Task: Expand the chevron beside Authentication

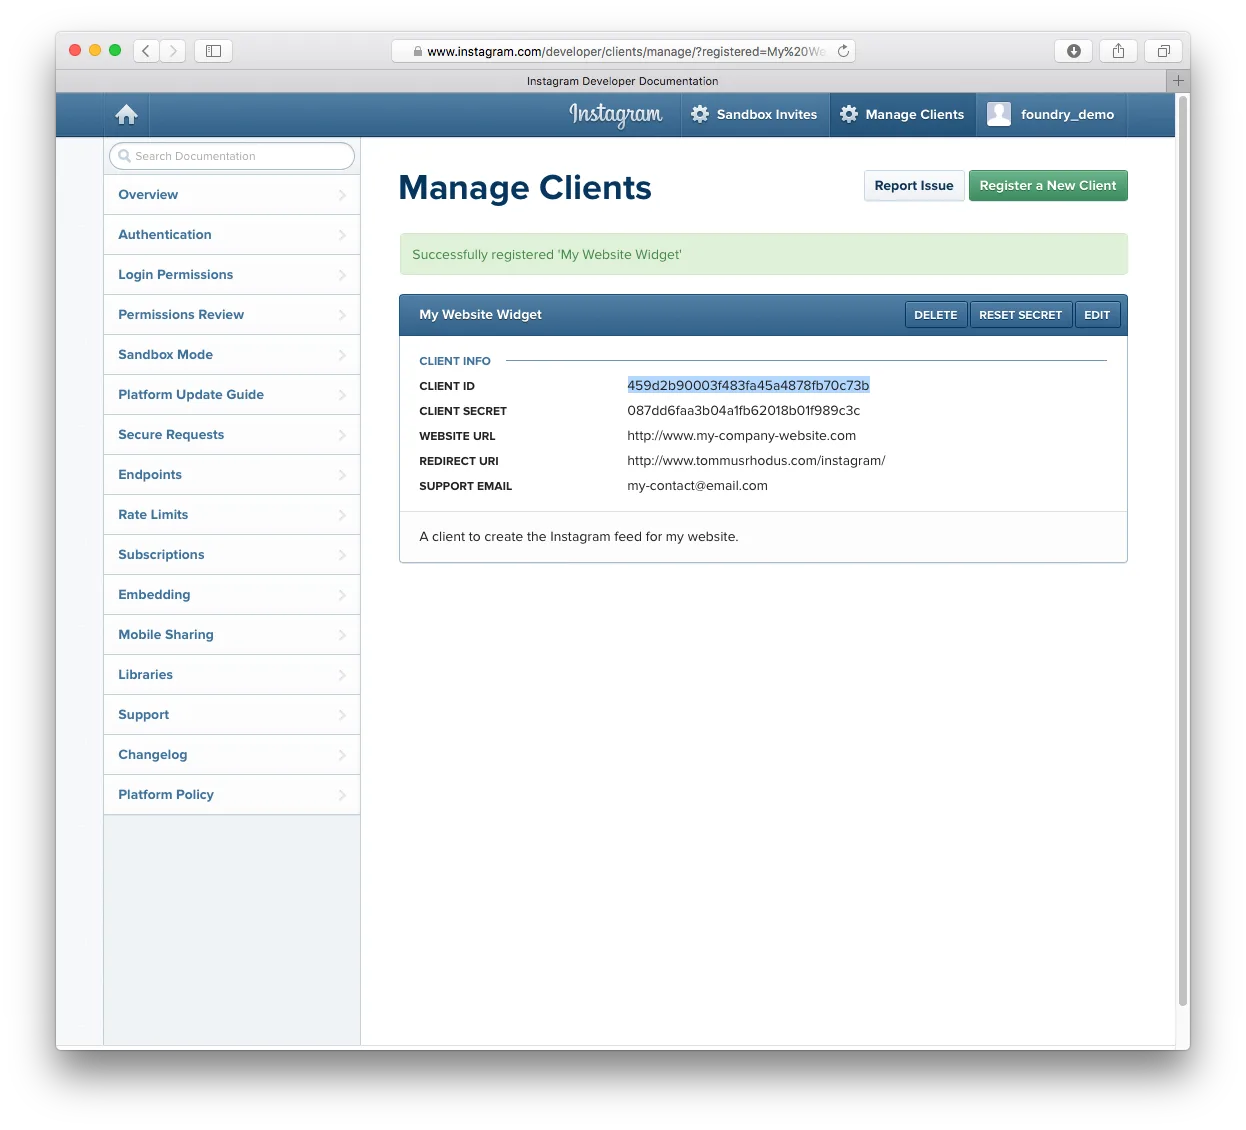Action: tap(342, 235)
